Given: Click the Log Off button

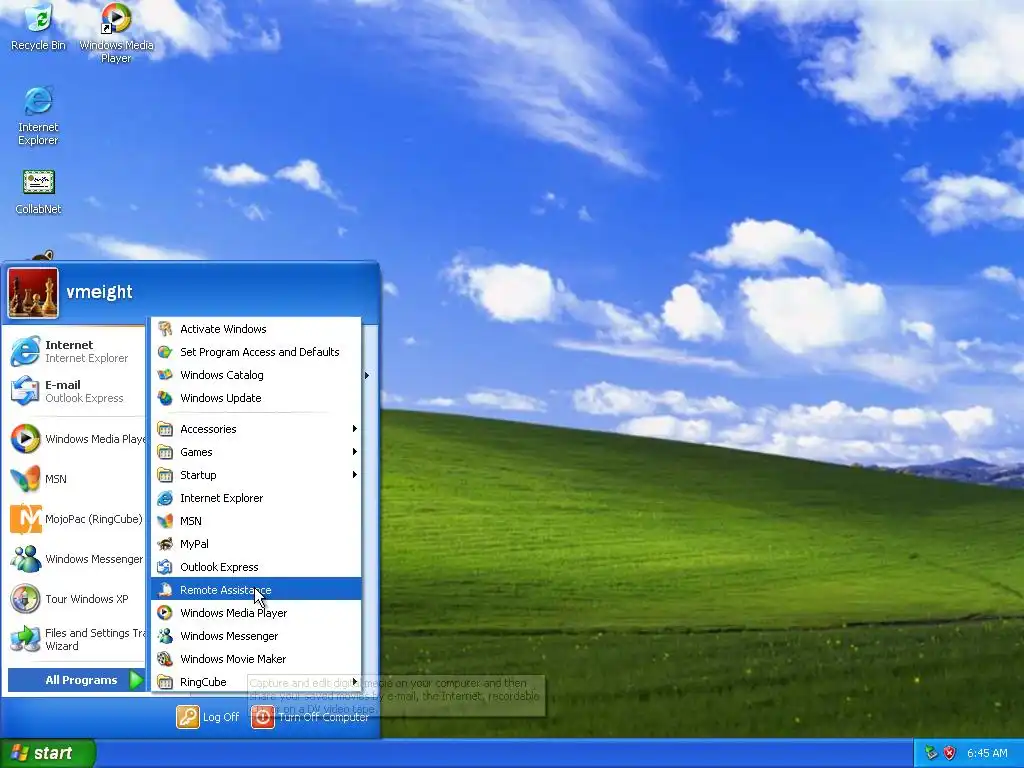Looking at the screenshot, I should coord(208,717).
